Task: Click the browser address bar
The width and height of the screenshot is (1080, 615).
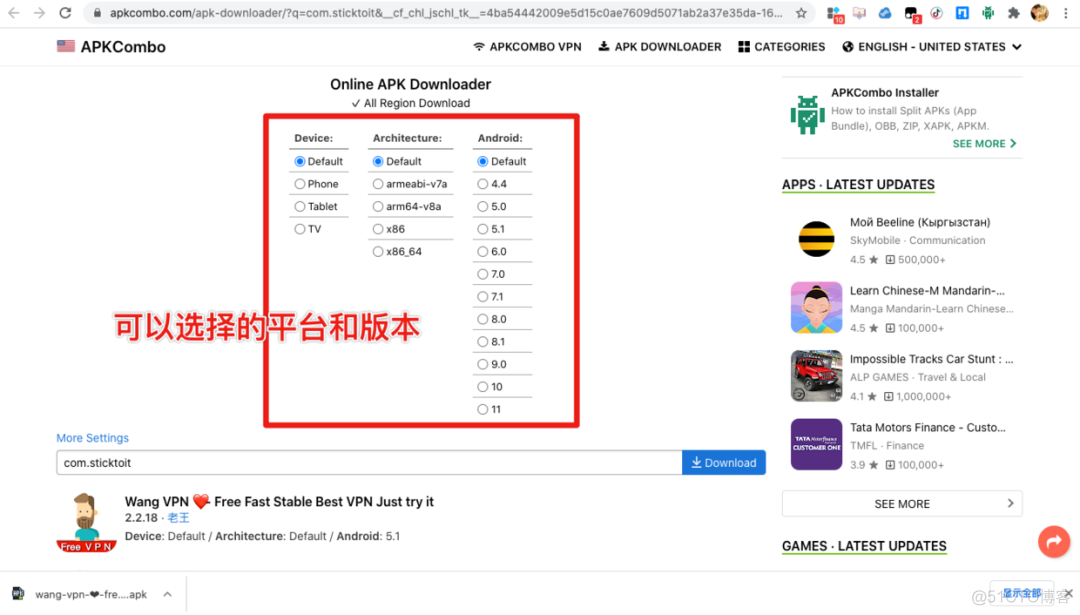Action: coord(446,12)
